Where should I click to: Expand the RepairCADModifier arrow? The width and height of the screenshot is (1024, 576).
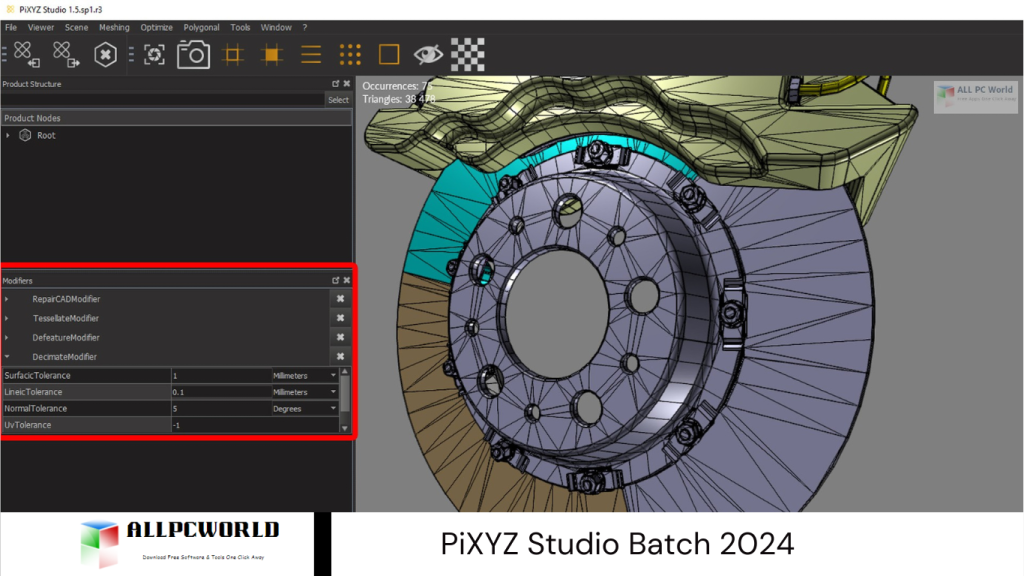(7, 299)
